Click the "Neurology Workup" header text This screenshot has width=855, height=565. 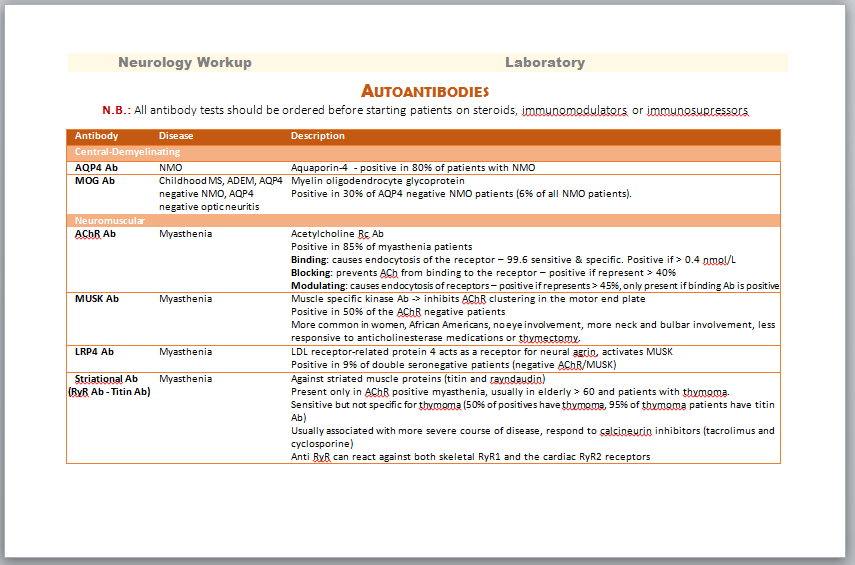coord(184,63)
